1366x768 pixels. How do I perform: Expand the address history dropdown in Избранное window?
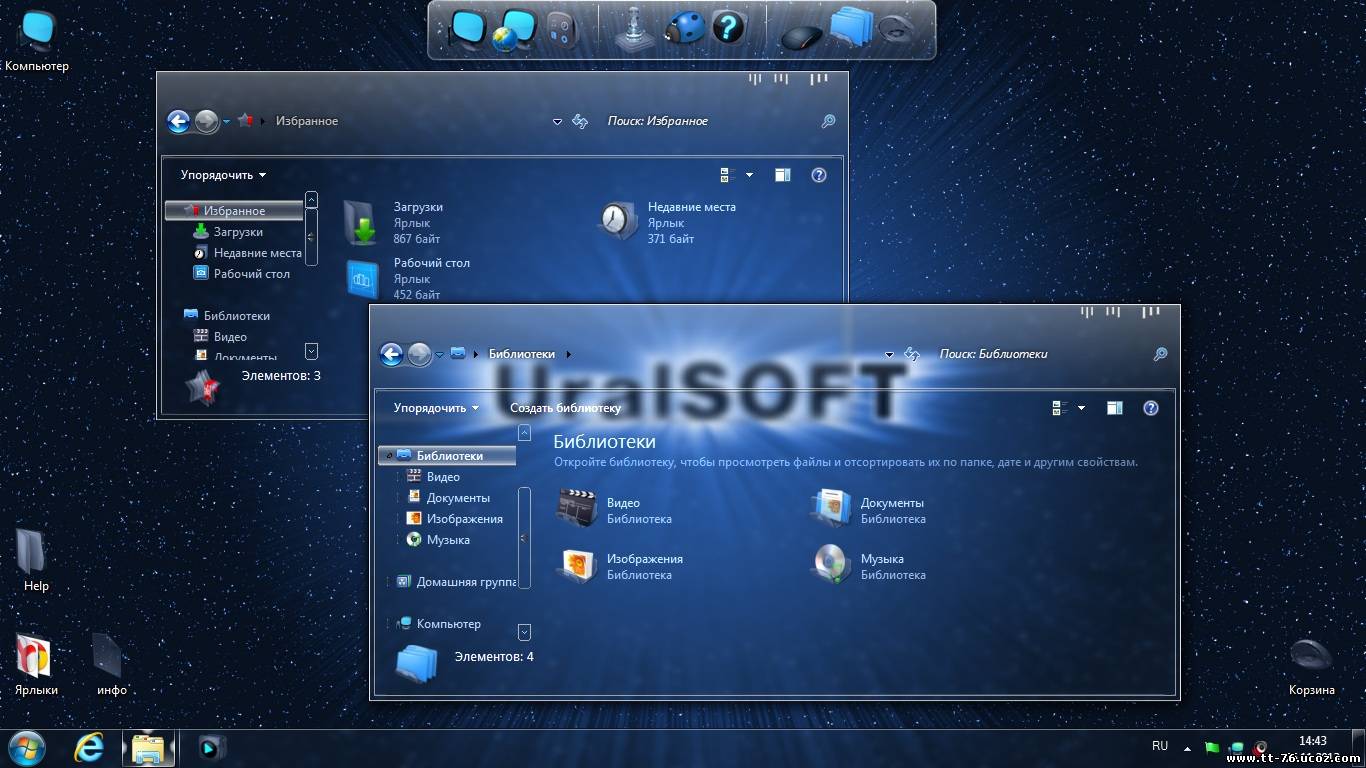(x=557, y=122)
